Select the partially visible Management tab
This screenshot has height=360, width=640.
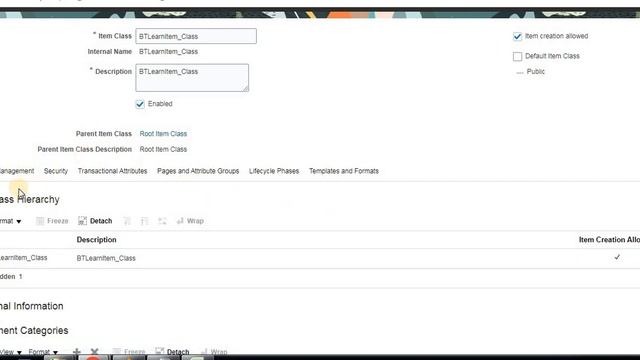click(17, 171)
